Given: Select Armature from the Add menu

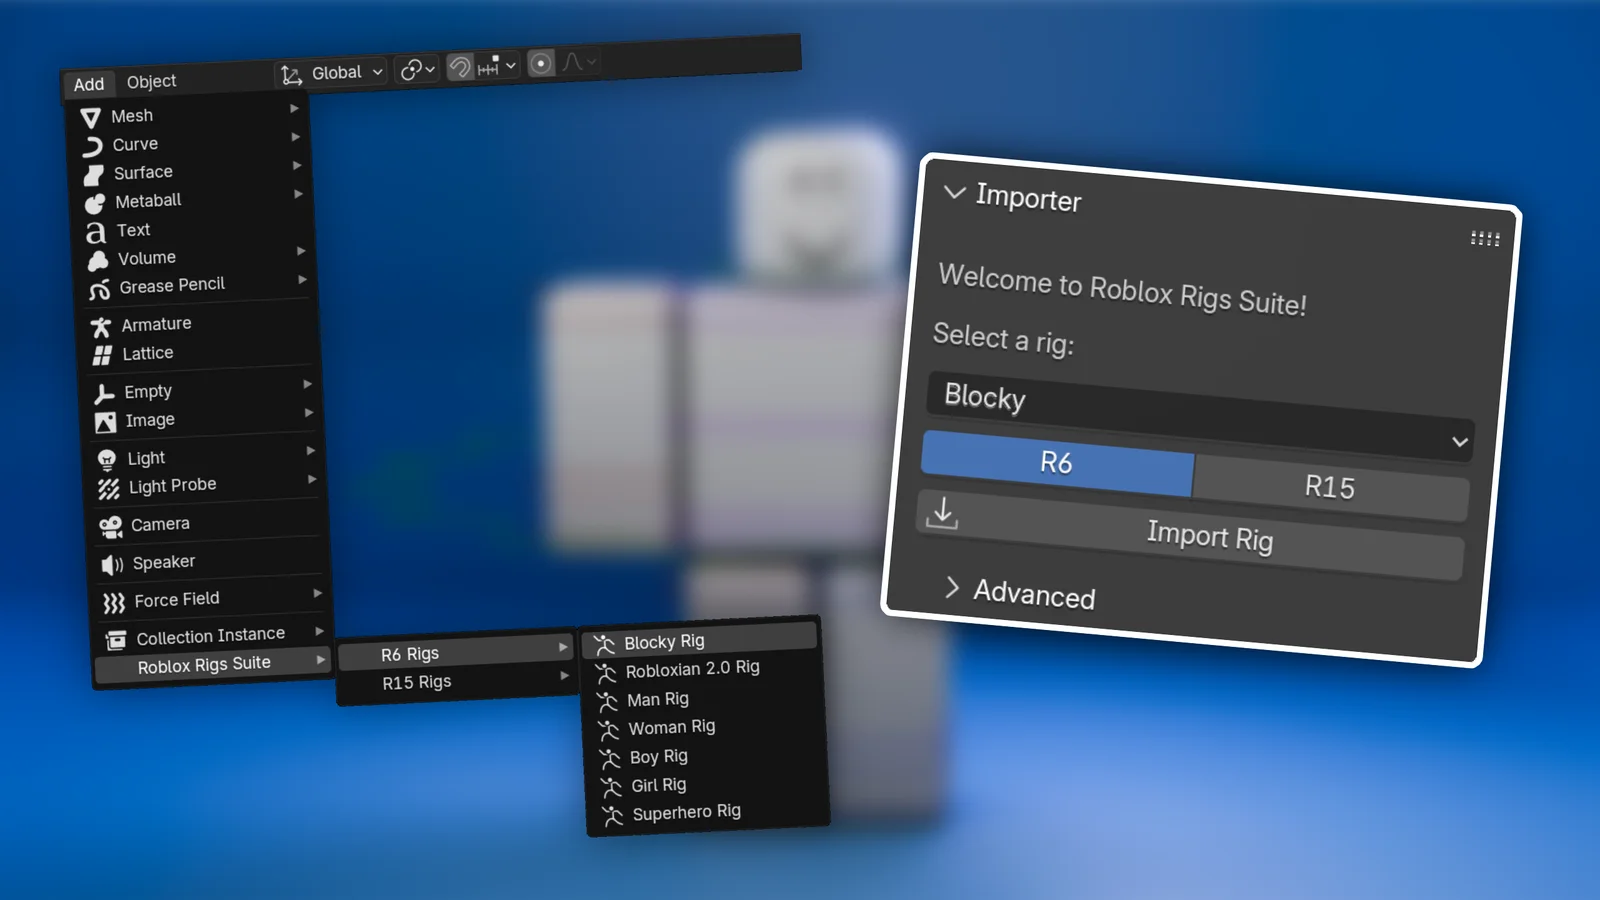Looking at the screenshot, I should click(x=155, y=324).
